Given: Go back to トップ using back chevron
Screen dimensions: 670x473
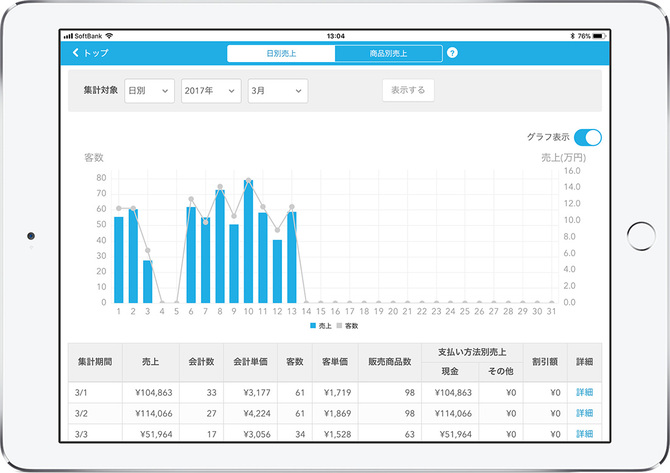Looking at the screenshot, I should [76, 53].
